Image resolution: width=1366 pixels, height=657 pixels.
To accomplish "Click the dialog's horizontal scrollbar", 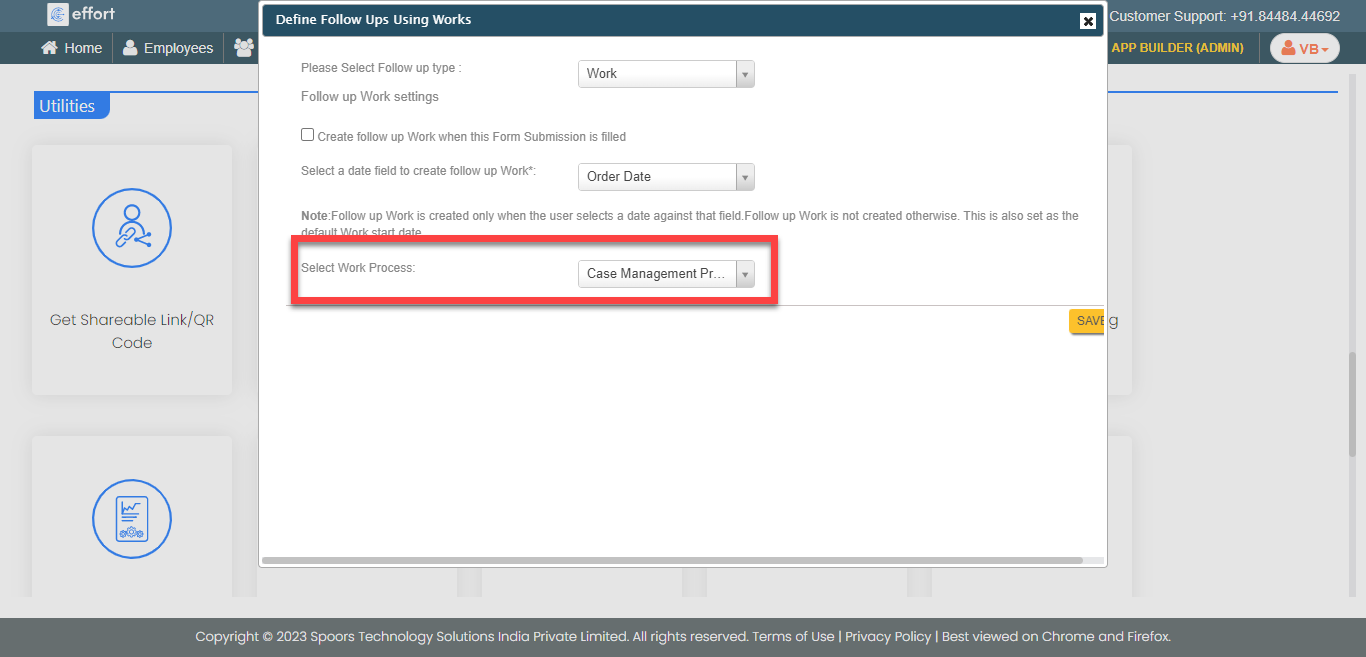I will click(672, 561).
